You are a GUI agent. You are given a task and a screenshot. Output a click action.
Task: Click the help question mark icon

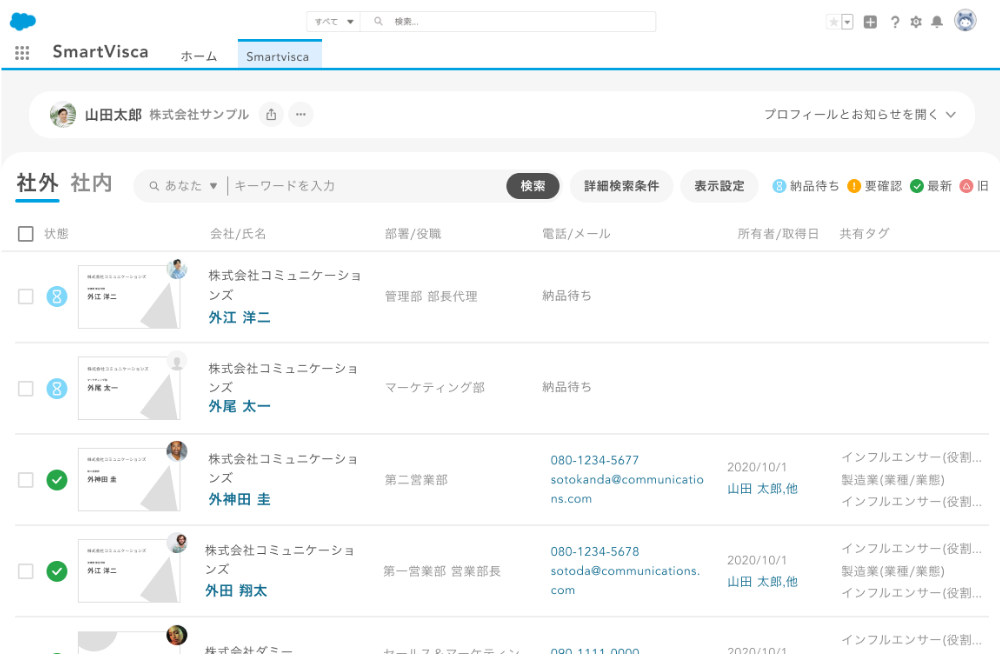(x=895, y=22)
